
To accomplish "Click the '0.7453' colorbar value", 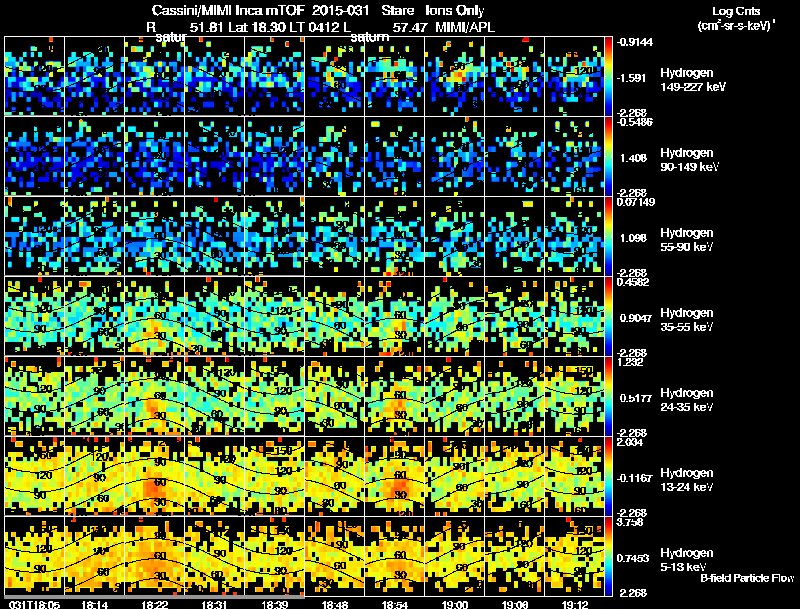I will [633, 558].
